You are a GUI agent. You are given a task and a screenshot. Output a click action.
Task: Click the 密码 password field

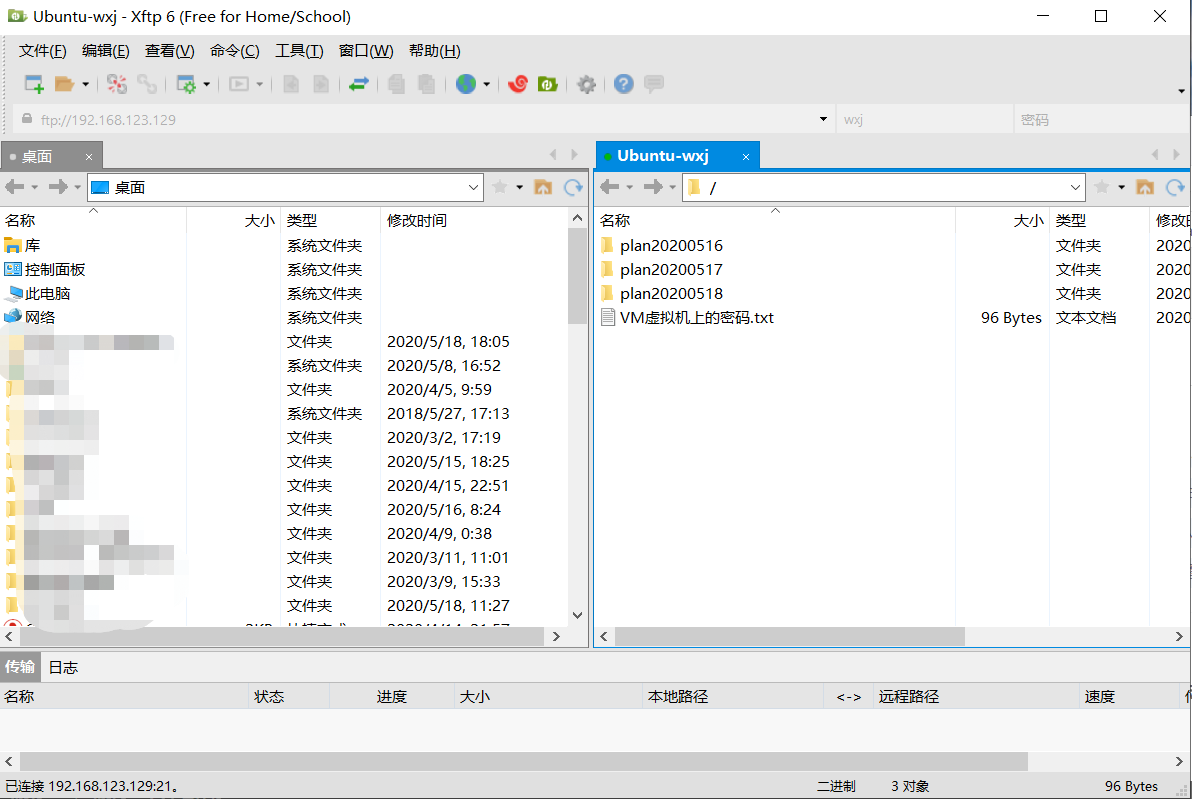1102,119
